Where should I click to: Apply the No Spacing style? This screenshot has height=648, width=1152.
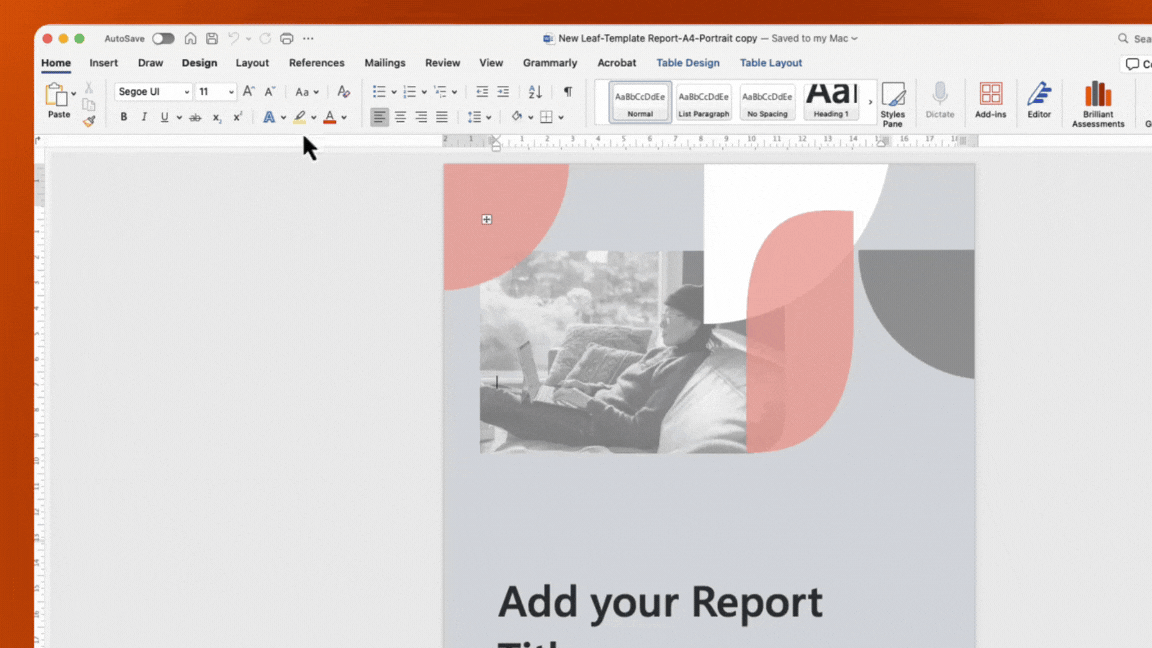coord(767,101)
